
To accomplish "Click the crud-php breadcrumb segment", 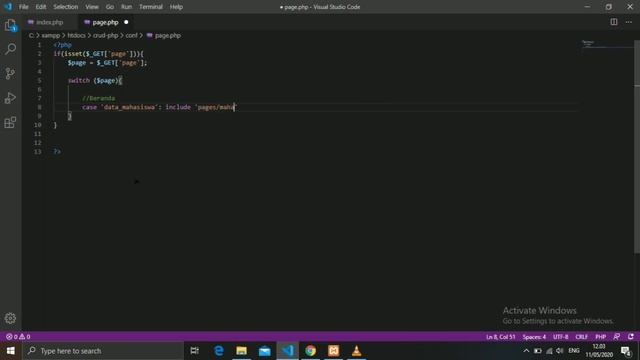I will [x=105, y=36].
